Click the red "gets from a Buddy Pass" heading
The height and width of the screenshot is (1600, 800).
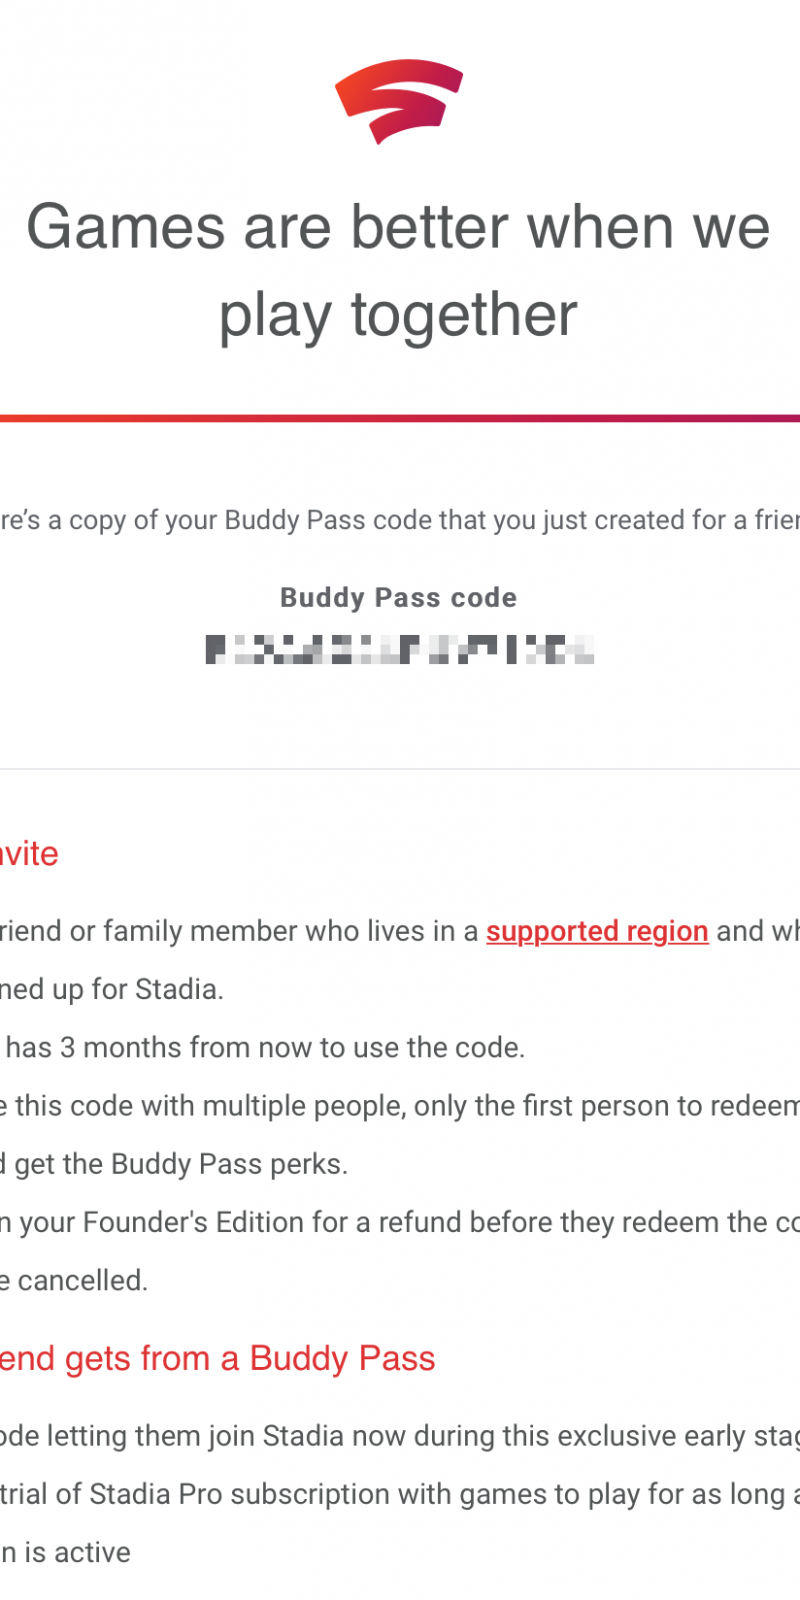click(x=220, y=1359)
